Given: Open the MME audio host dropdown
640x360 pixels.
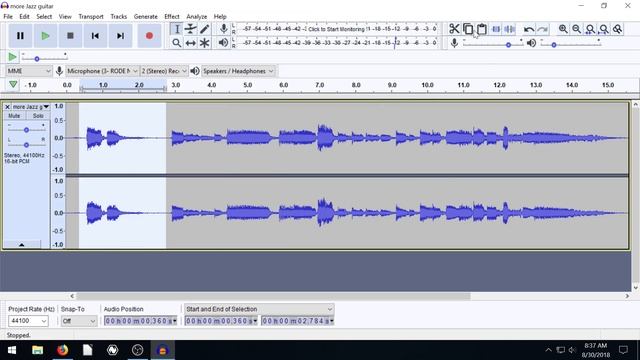Looking at the screenshot, I should pyautogui.click(x=29, y=71).
